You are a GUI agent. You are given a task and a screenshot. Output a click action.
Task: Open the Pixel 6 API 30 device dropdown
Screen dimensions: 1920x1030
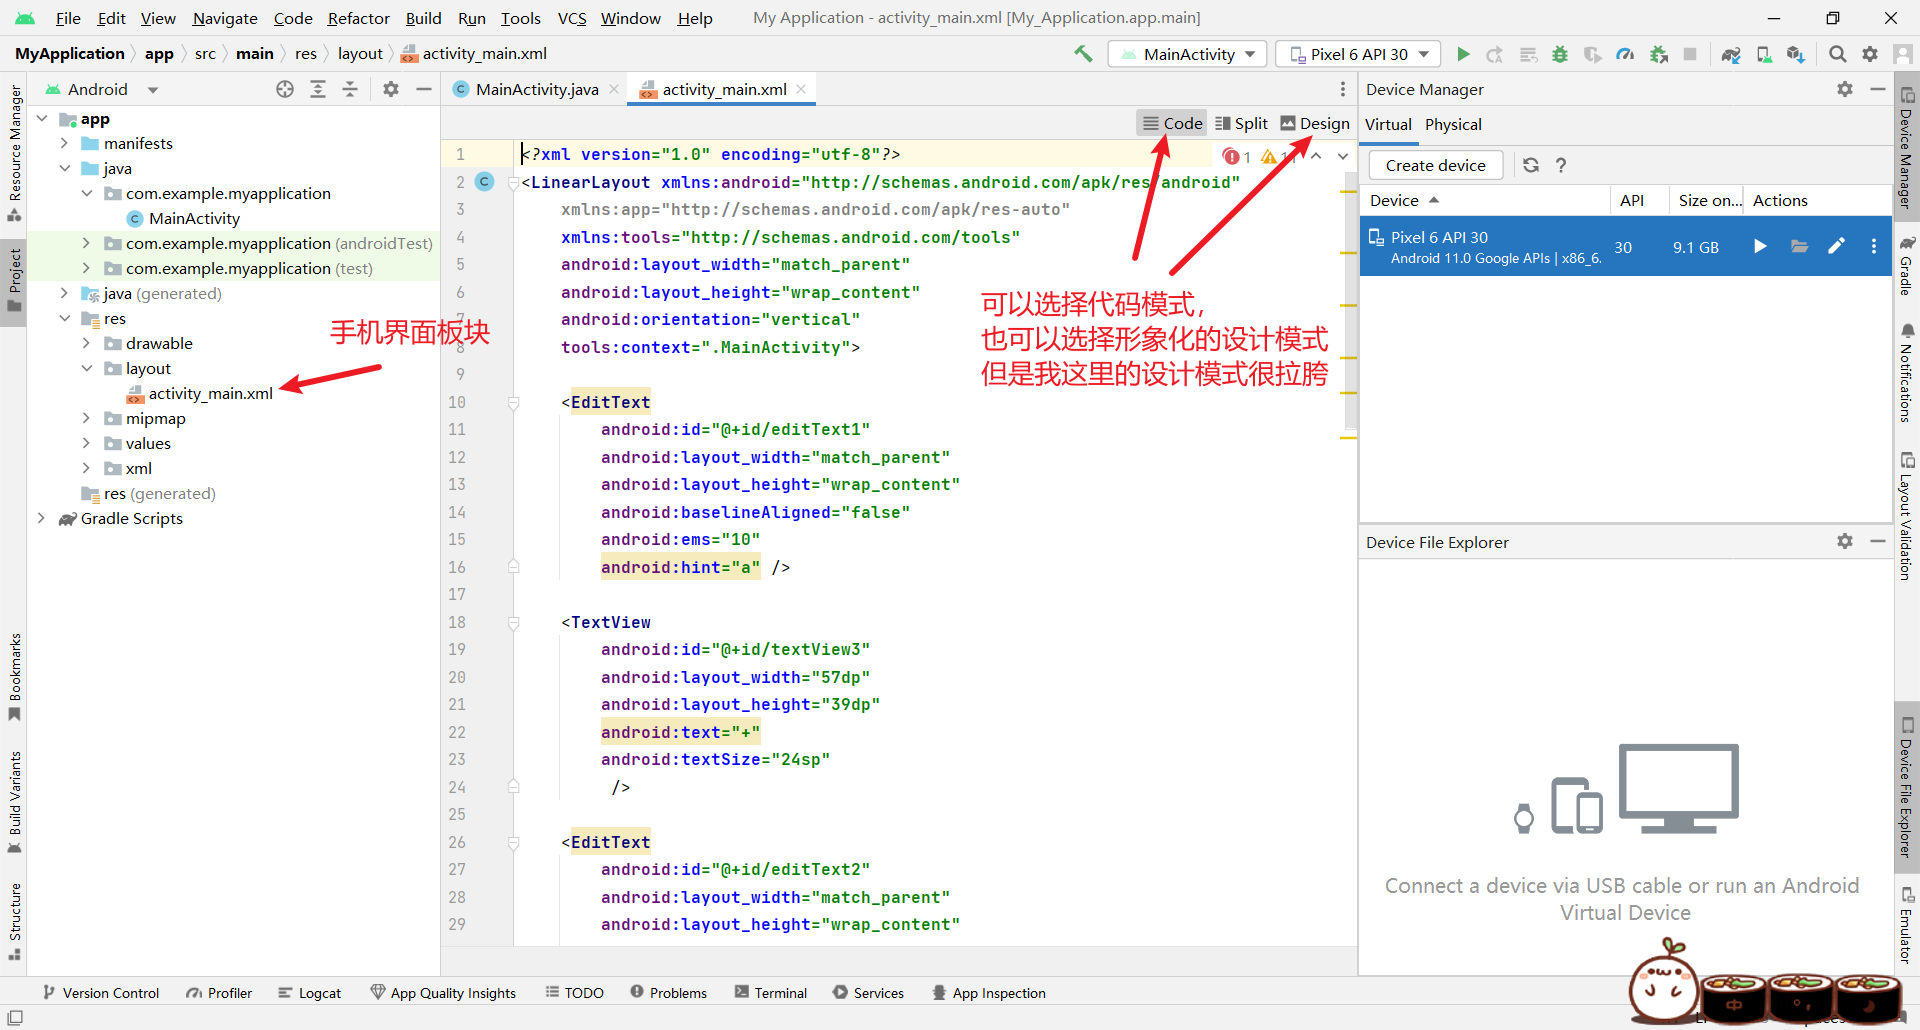pyautogui.click(x=1358, y=54)
